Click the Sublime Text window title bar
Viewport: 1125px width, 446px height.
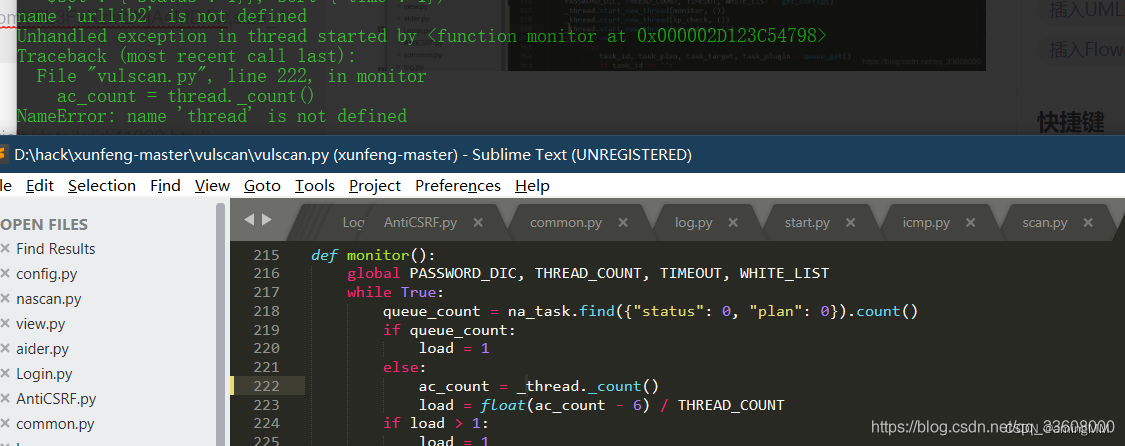(x=562, y=154)
